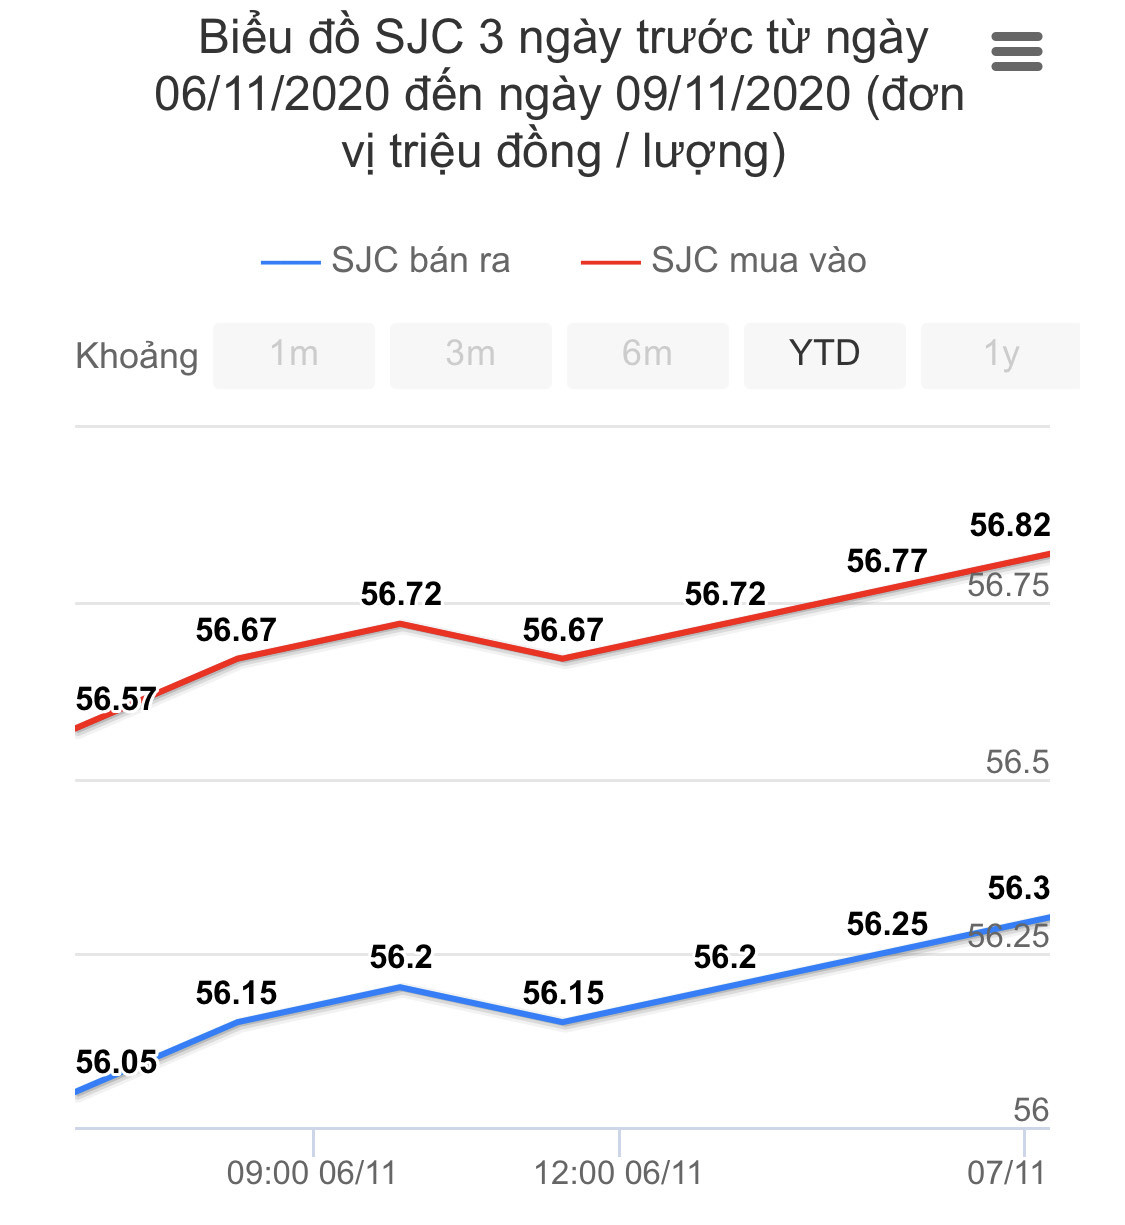The image size is (1125, 1225).
Task: Click the 56.57 red line data label
Action: tap(116, 699)
